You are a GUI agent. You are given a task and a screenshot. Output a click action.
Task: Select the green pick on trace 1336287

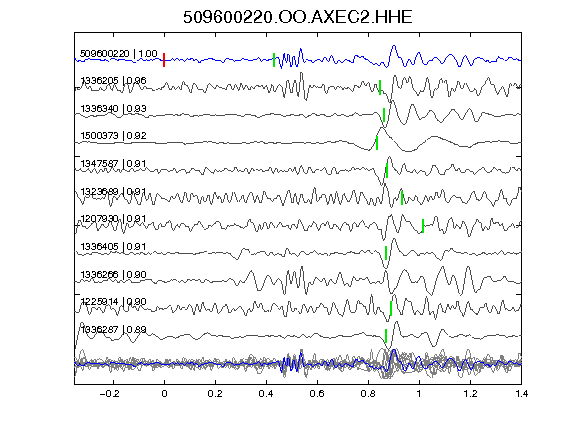pos(386,336)
